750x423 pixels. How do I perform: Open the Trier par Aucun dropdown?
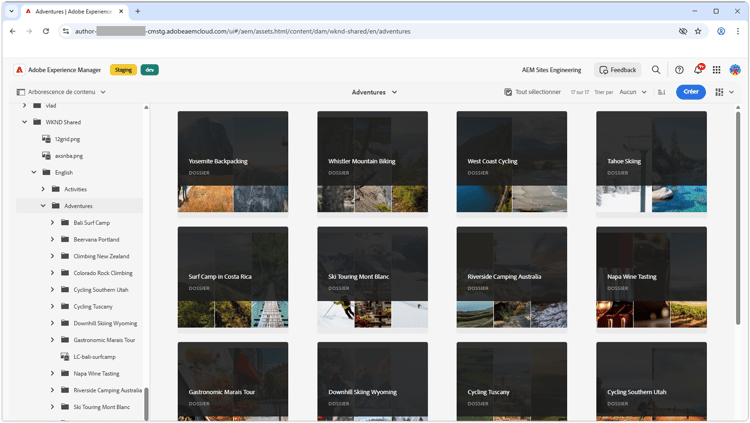coord(632,92)
